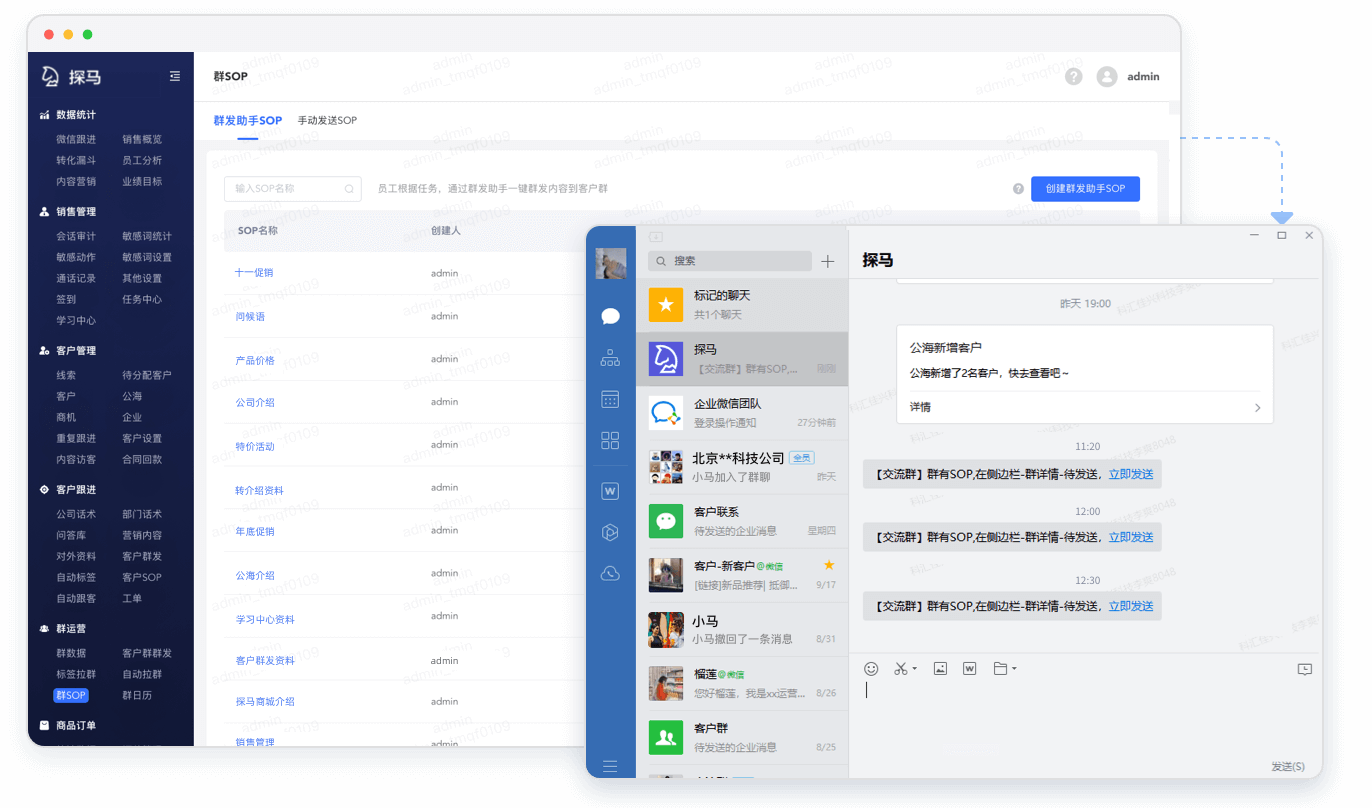Viewport: 1372px width, 808px height.
Task: Open chat history icon at toolbar right
Action: click(x=1304, y=669)
